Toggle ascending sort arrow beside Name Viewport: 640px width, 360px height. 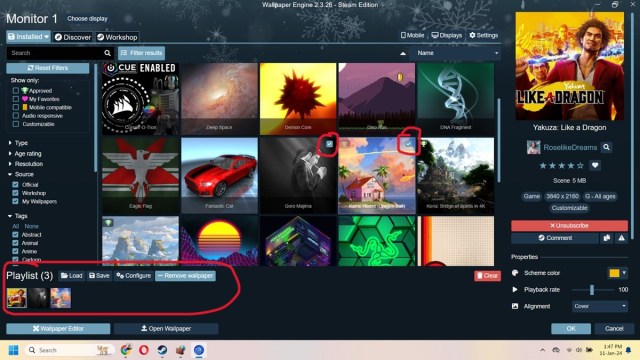click(403, 53)
